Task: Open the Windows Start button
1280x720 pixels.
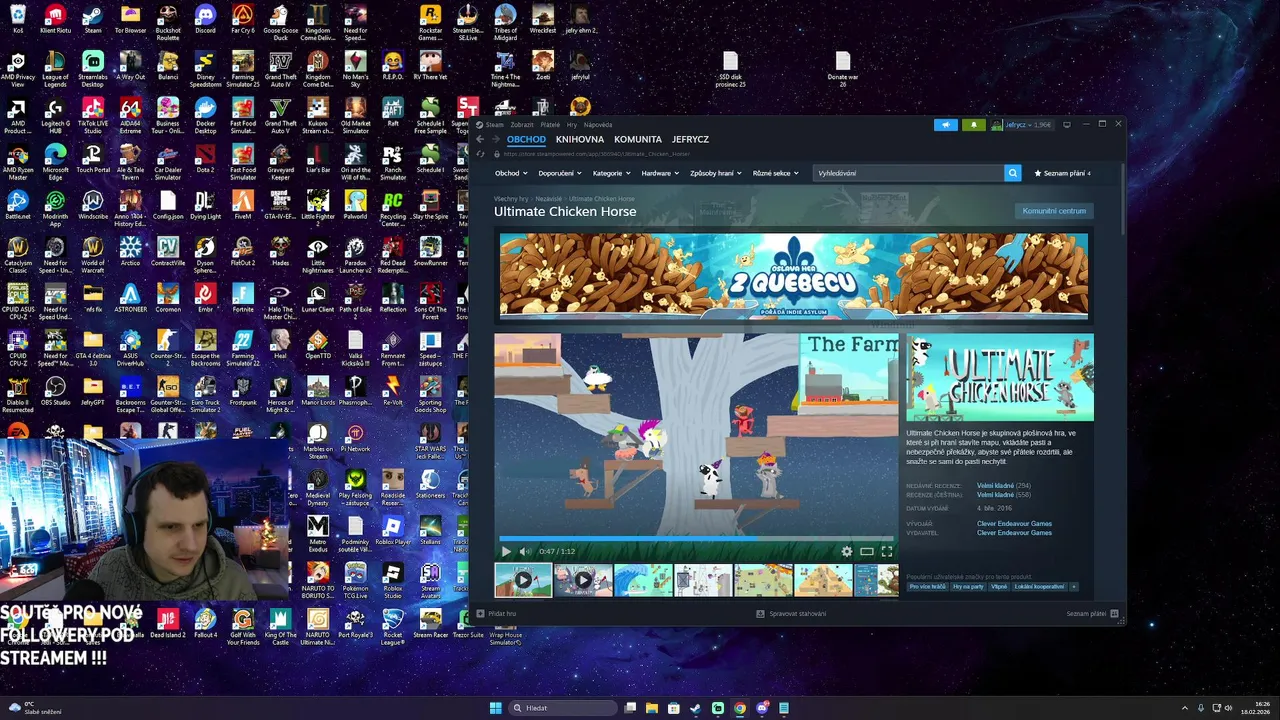Action: (496, 708)
